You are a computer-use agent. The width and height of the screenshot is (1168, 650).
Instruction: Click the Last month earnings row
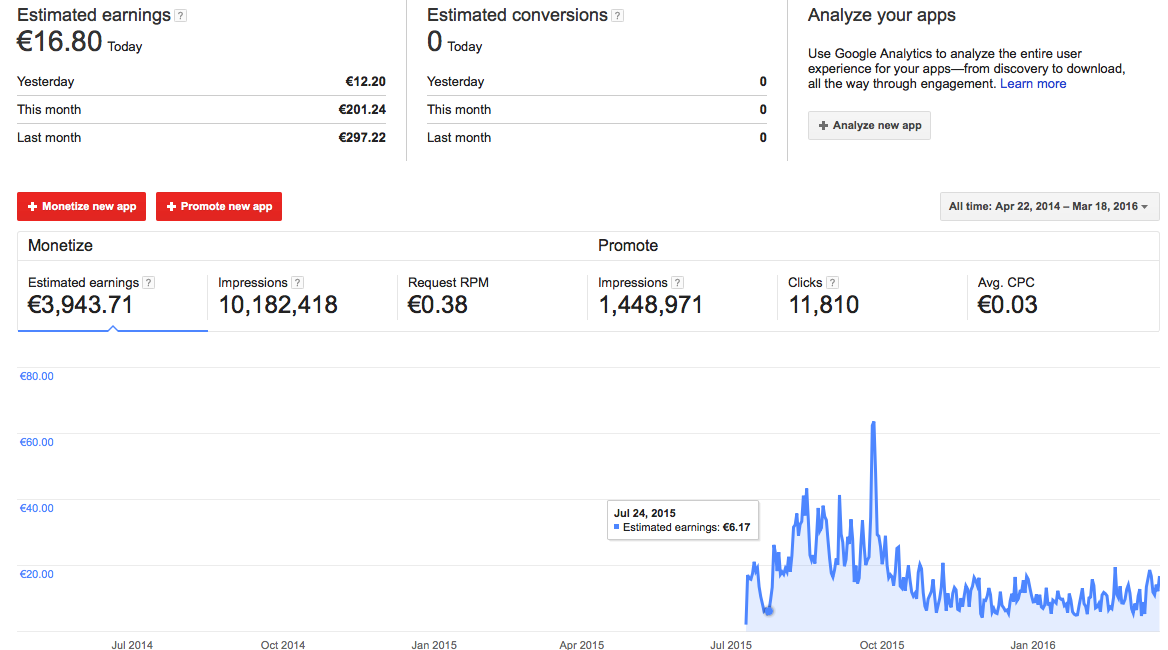pos(201,138)
